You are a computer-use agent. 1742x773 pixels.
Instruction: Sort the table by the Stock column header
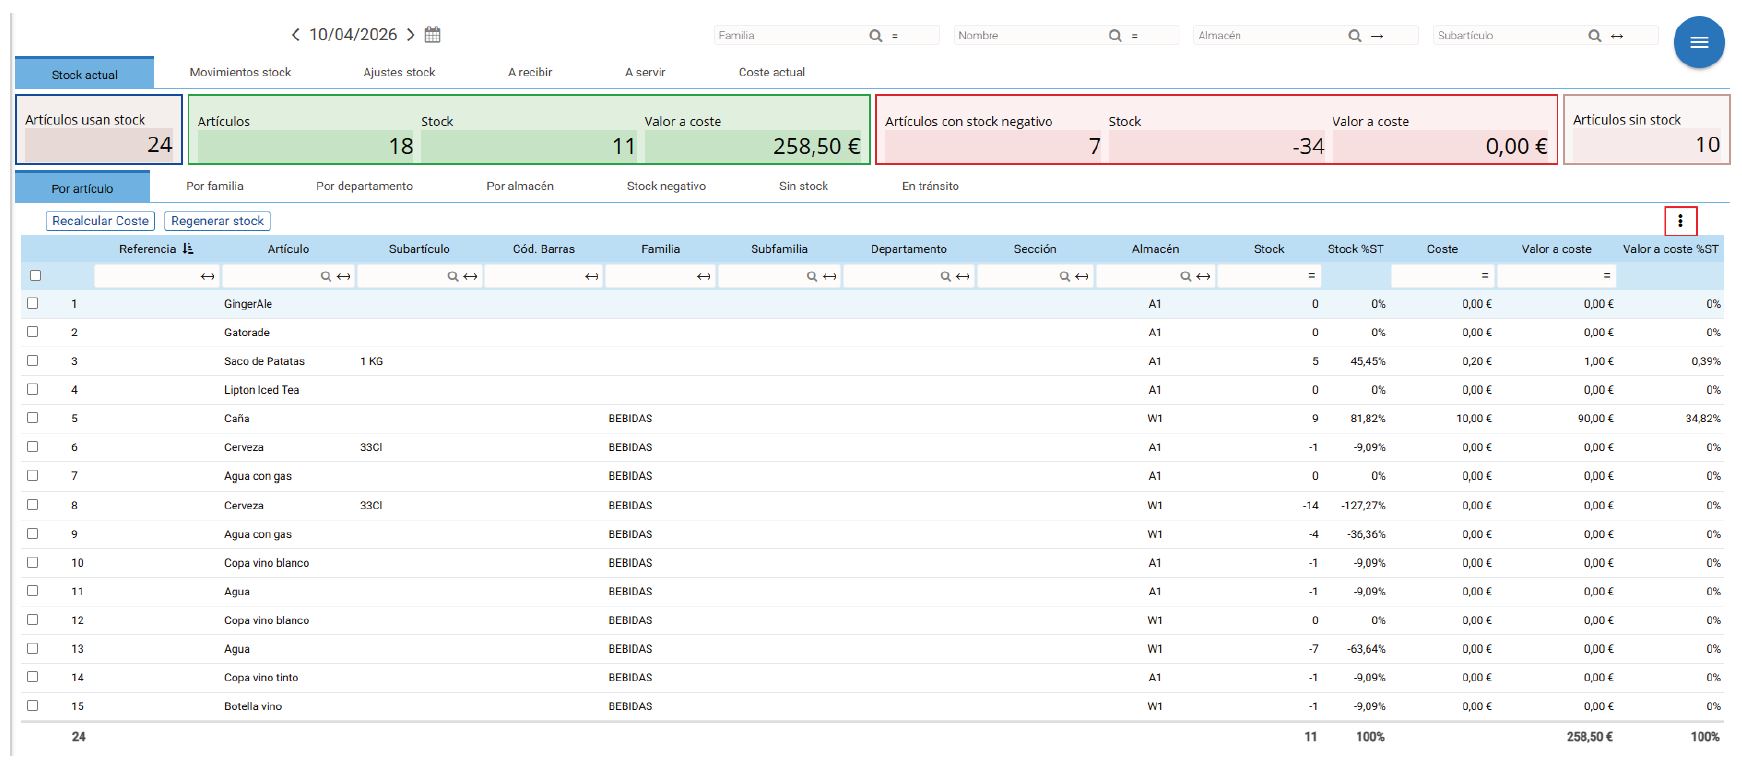1269,249
